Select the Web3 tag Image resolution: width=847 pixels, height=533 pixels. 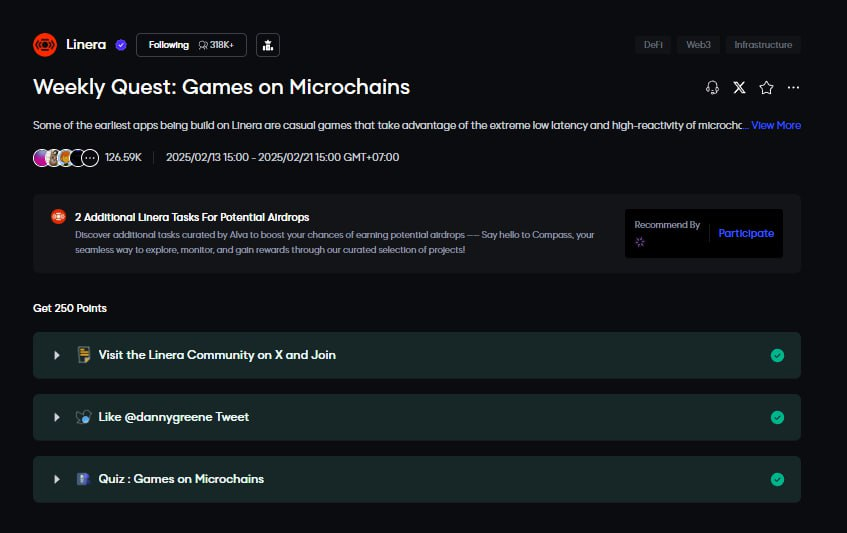tap(698, 45)
